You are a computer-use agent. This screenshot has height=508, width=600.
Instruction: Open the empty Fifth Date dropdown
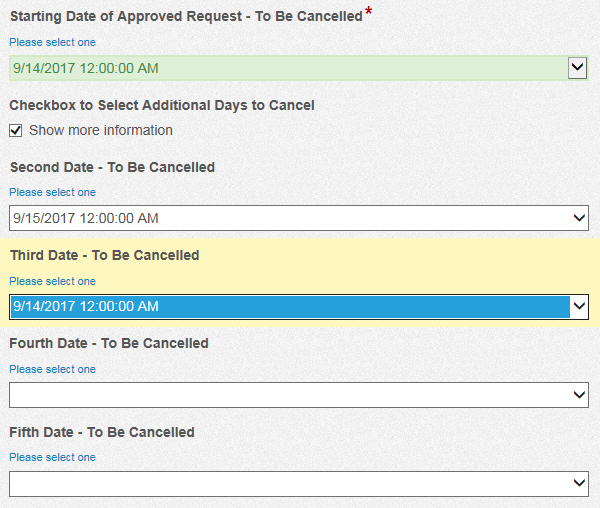(x=299, y=484)
